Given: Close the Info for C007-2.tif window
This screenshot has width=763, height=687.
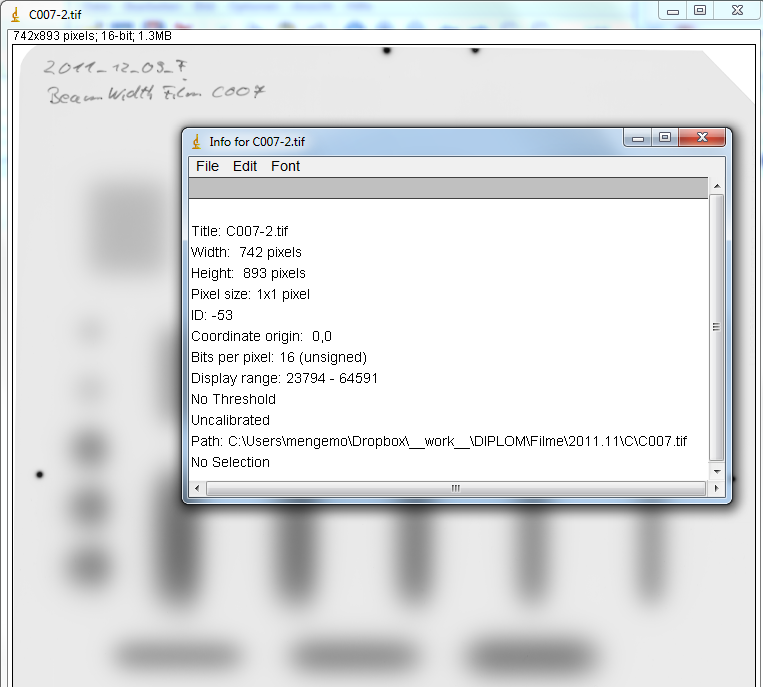Looking at the screenshot, I should click(x=703, y=138).
